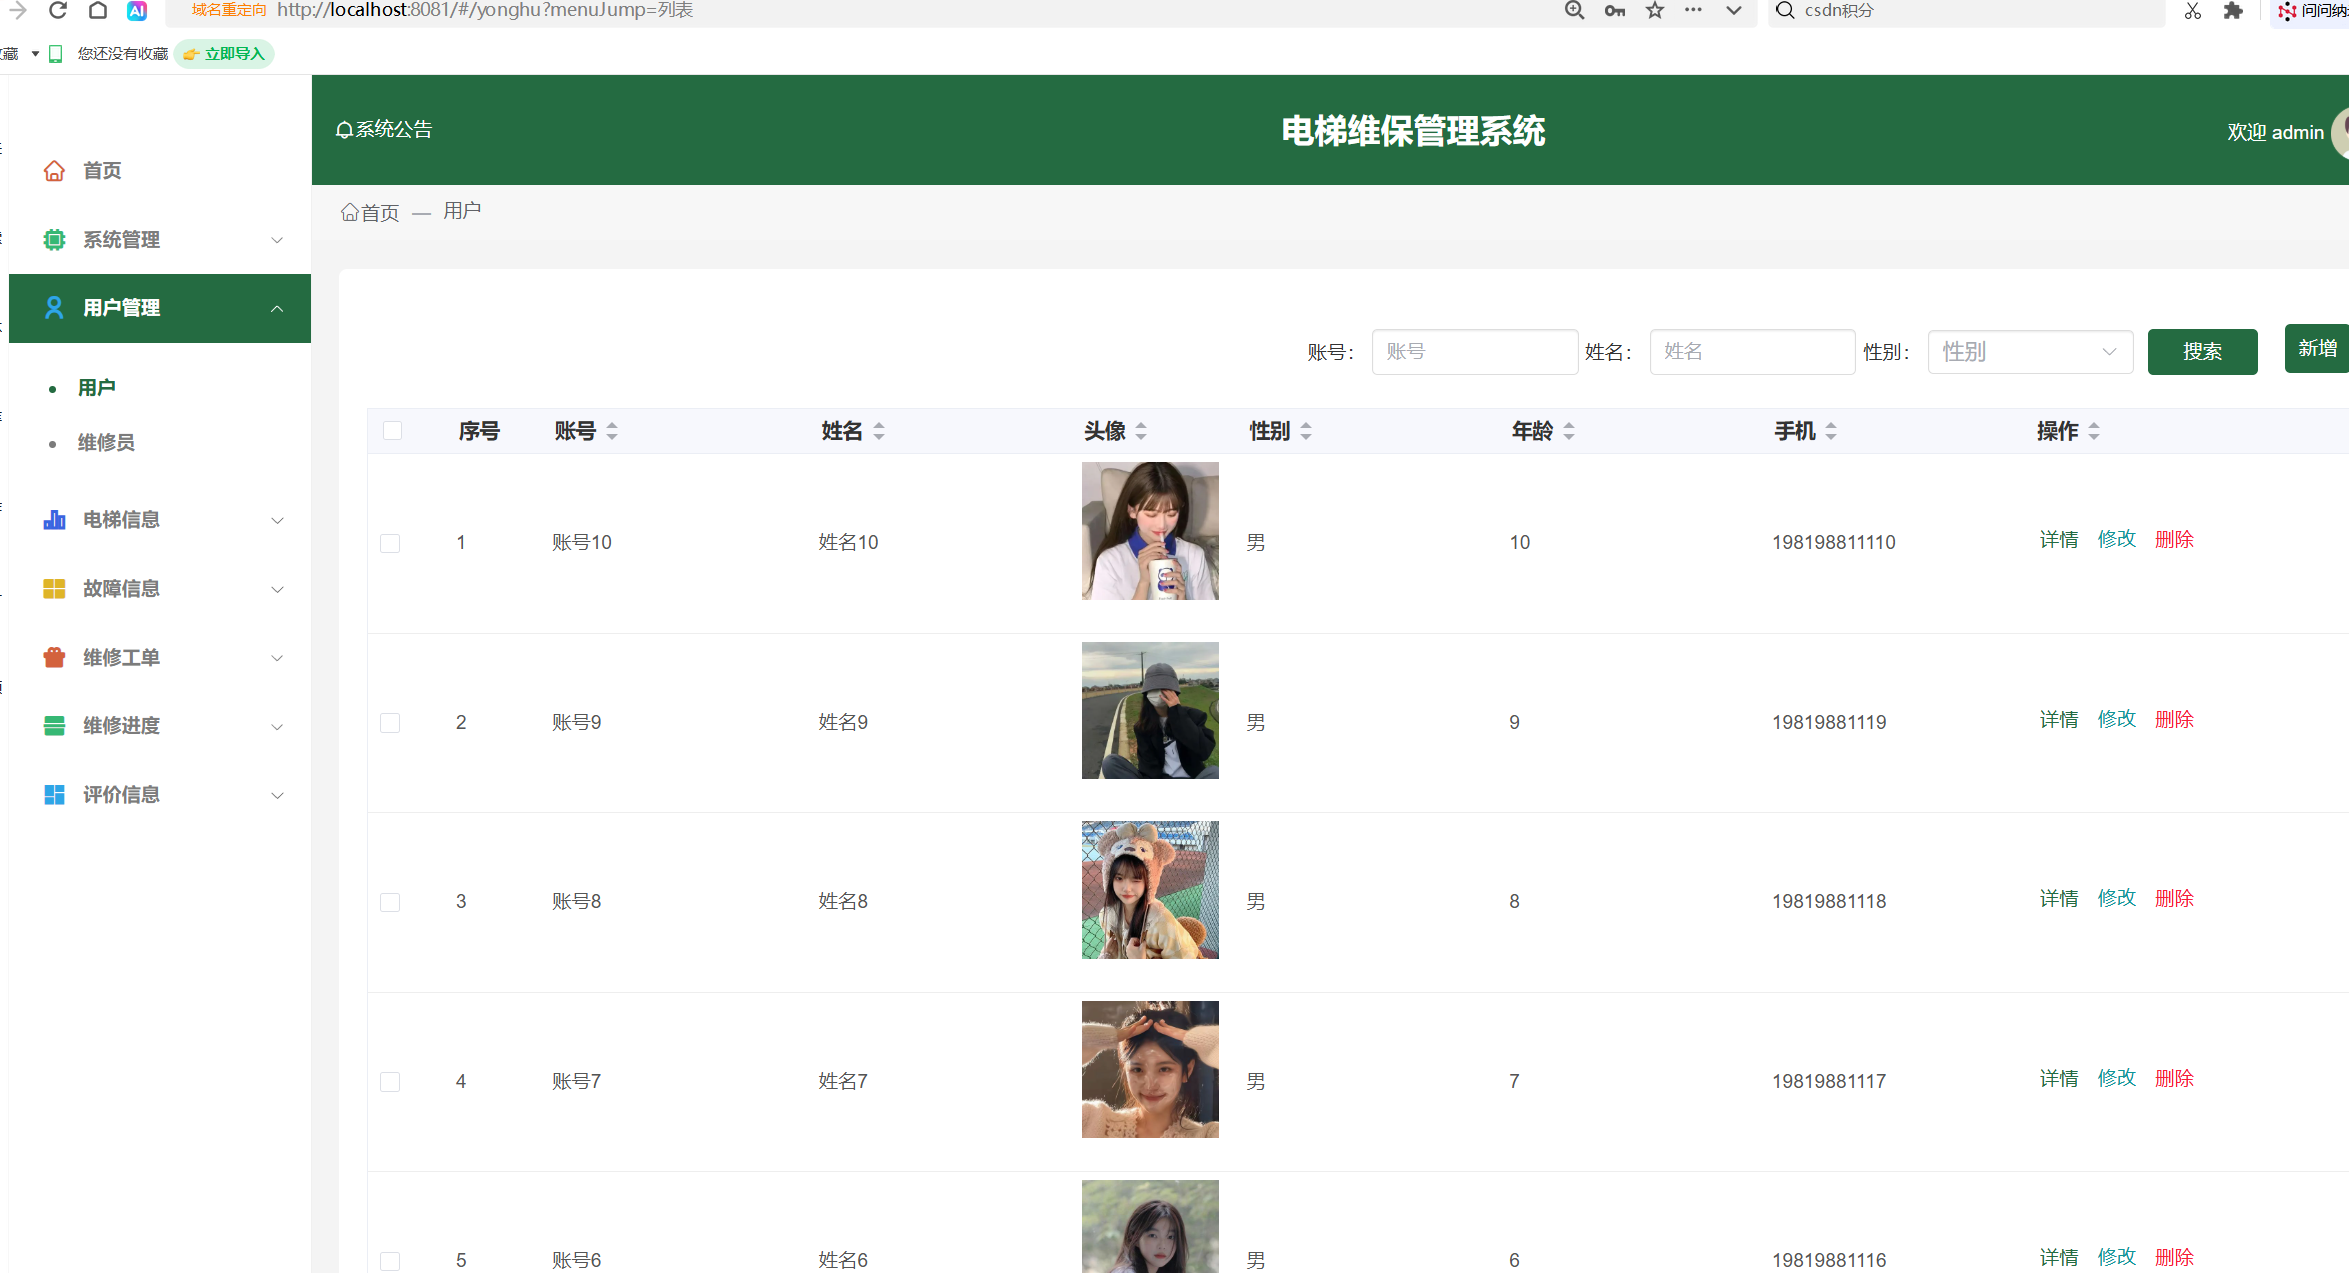The width and height of the screenshot is (2349, 1273).
Task: Open the 性别 filter dropdown
Action: tap(2029, 352)
